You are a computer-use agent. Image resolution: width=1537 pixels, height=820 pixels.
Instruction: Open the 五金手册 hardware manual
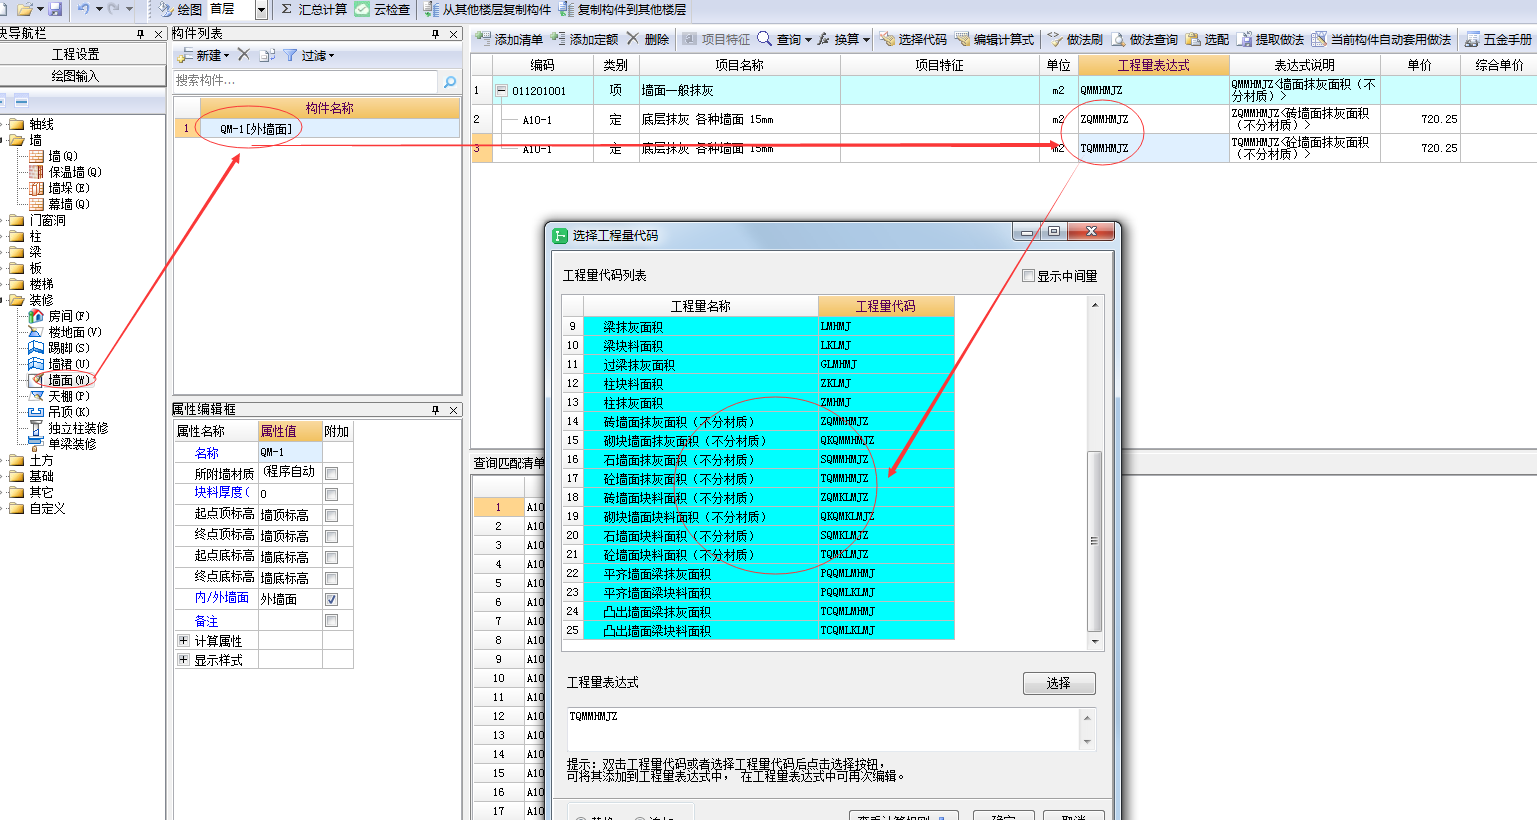(x=1498, y=39)
